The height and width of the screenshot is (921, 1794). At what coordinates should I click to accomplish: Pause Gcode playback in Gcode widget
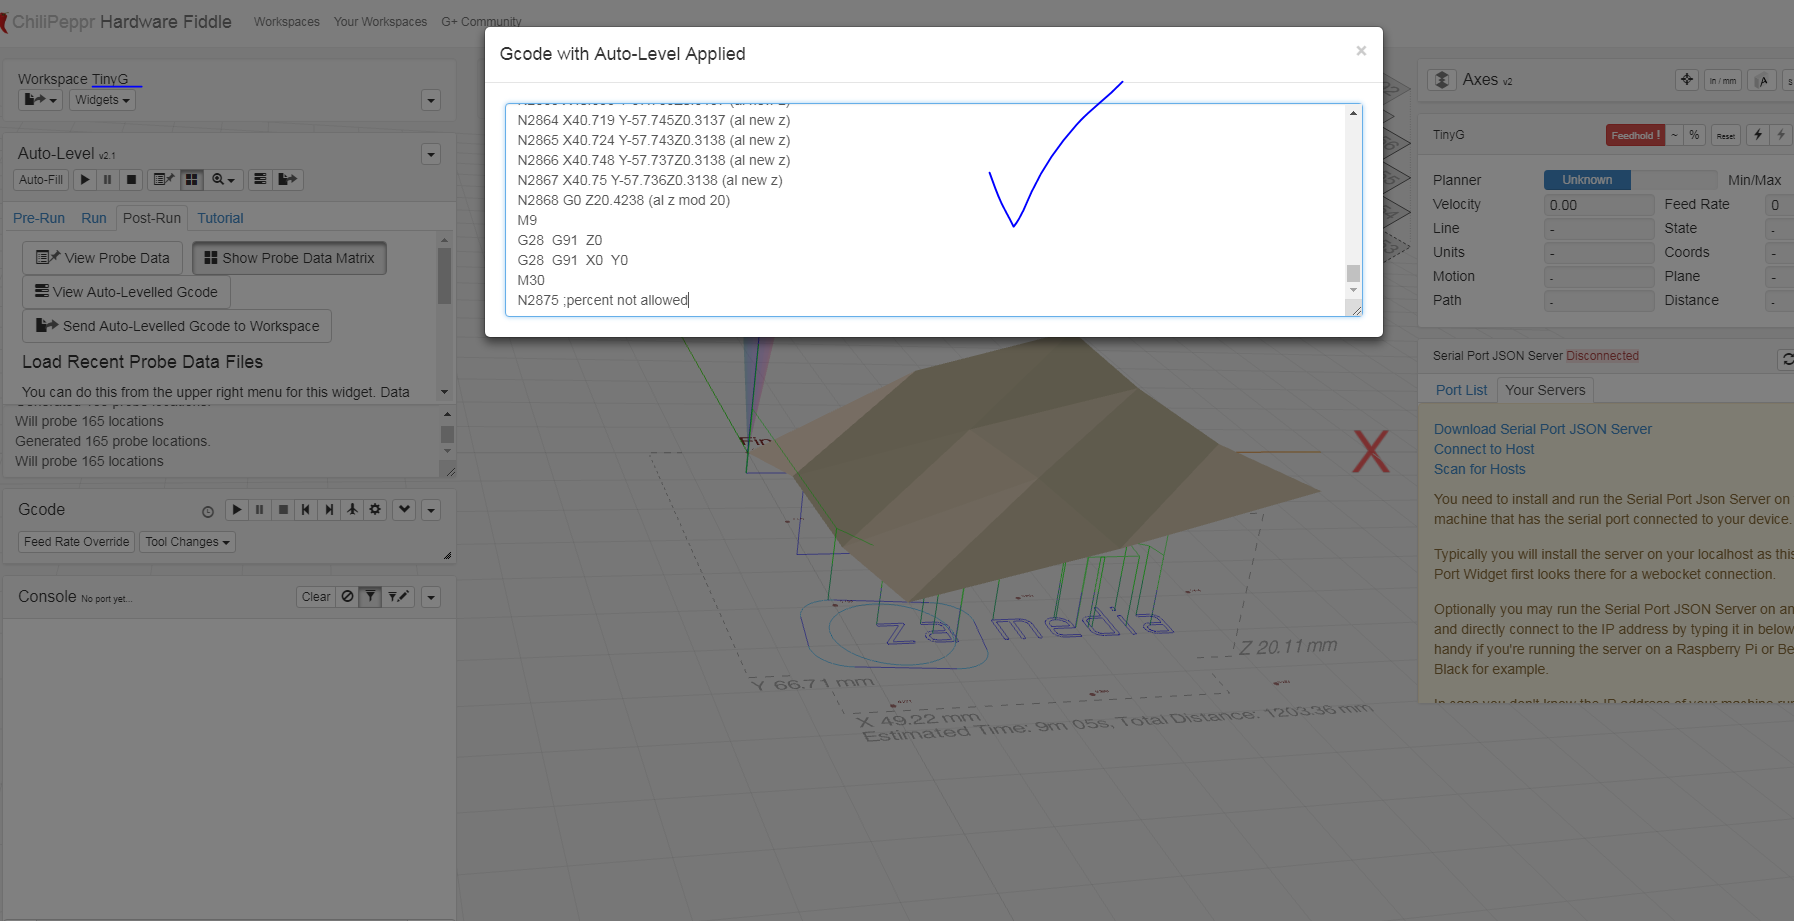pos(260,510)
